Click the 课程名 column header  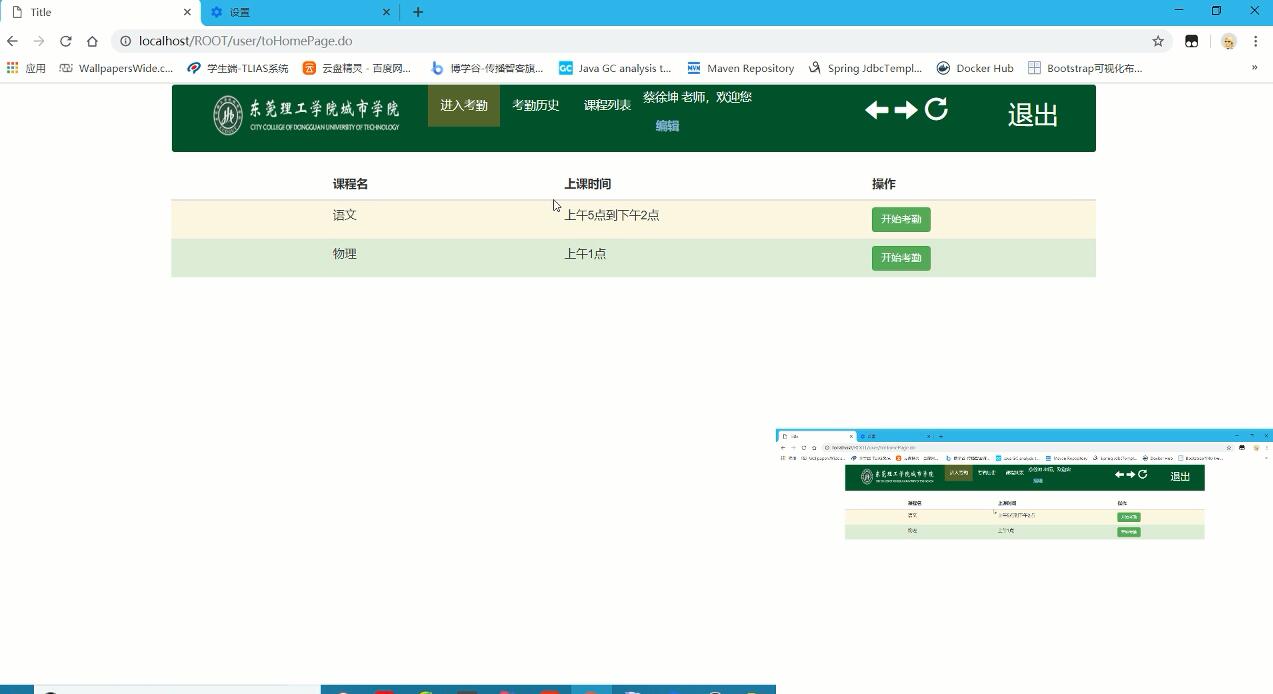coord(350,184)
